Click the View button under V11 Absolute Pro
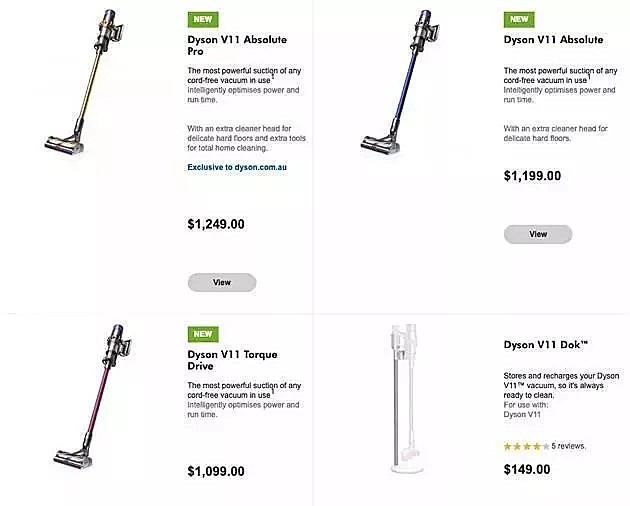The height and width of the screenshot is (506, 630). point(222,283)
